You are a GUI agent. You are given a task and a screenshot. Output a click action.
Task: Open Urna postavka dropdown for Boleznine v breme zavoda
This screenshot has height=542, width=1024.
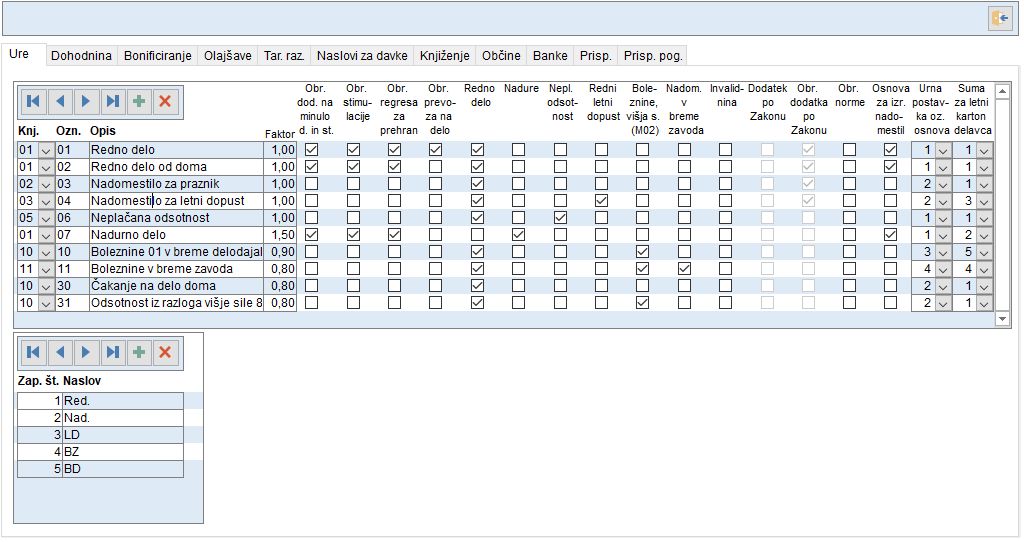pos(943,269)
